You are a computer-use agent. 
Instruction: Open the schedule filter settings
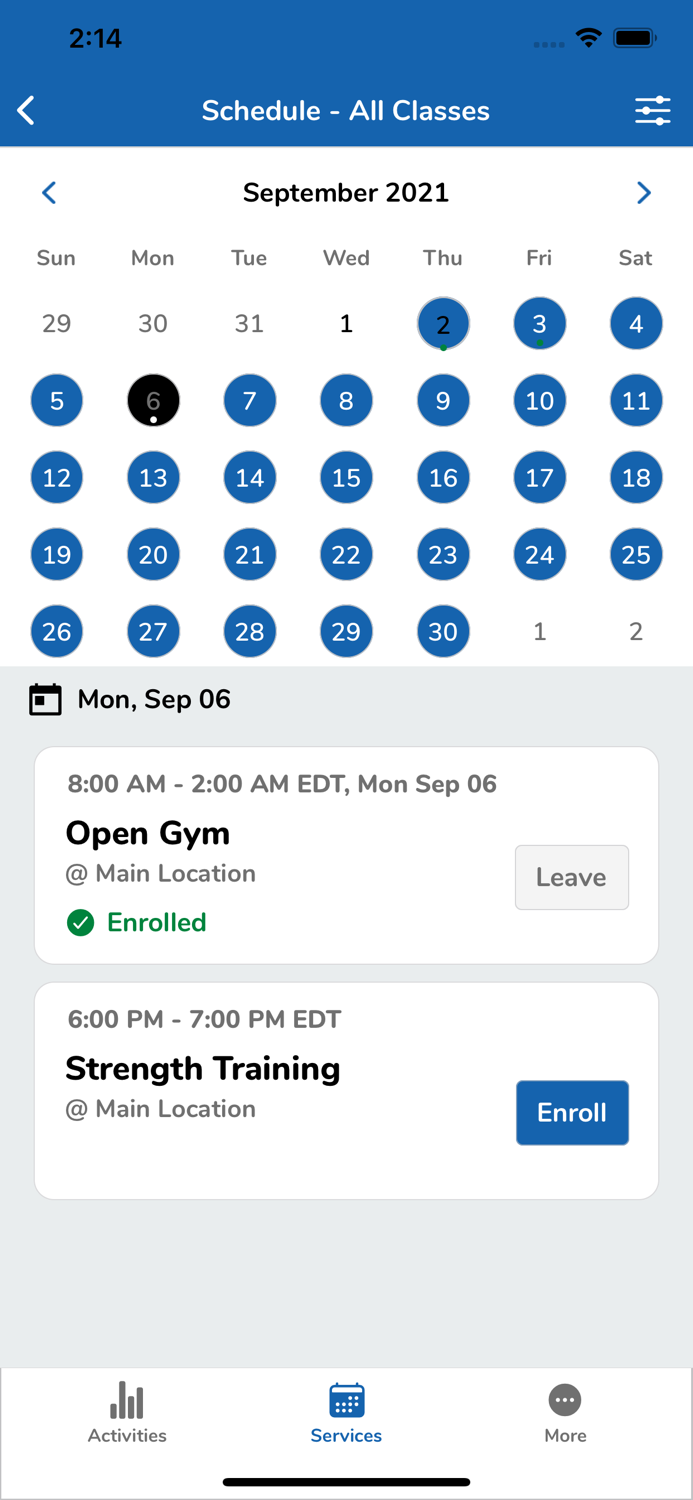[653, 110]
